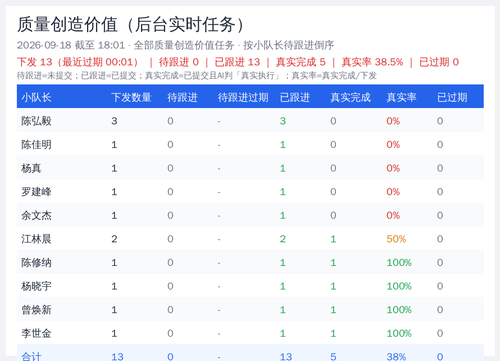Click 0% 真实率 in 余文杰 row

click(393, 216)
